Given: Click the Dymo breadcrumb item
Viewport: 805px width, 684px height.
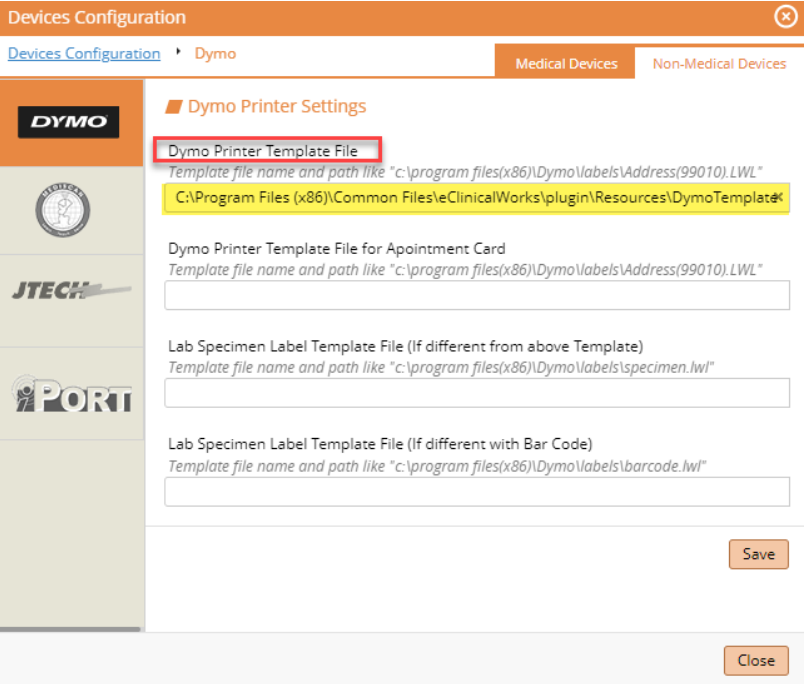Looking at the screenshot, I should pos(215,53).
